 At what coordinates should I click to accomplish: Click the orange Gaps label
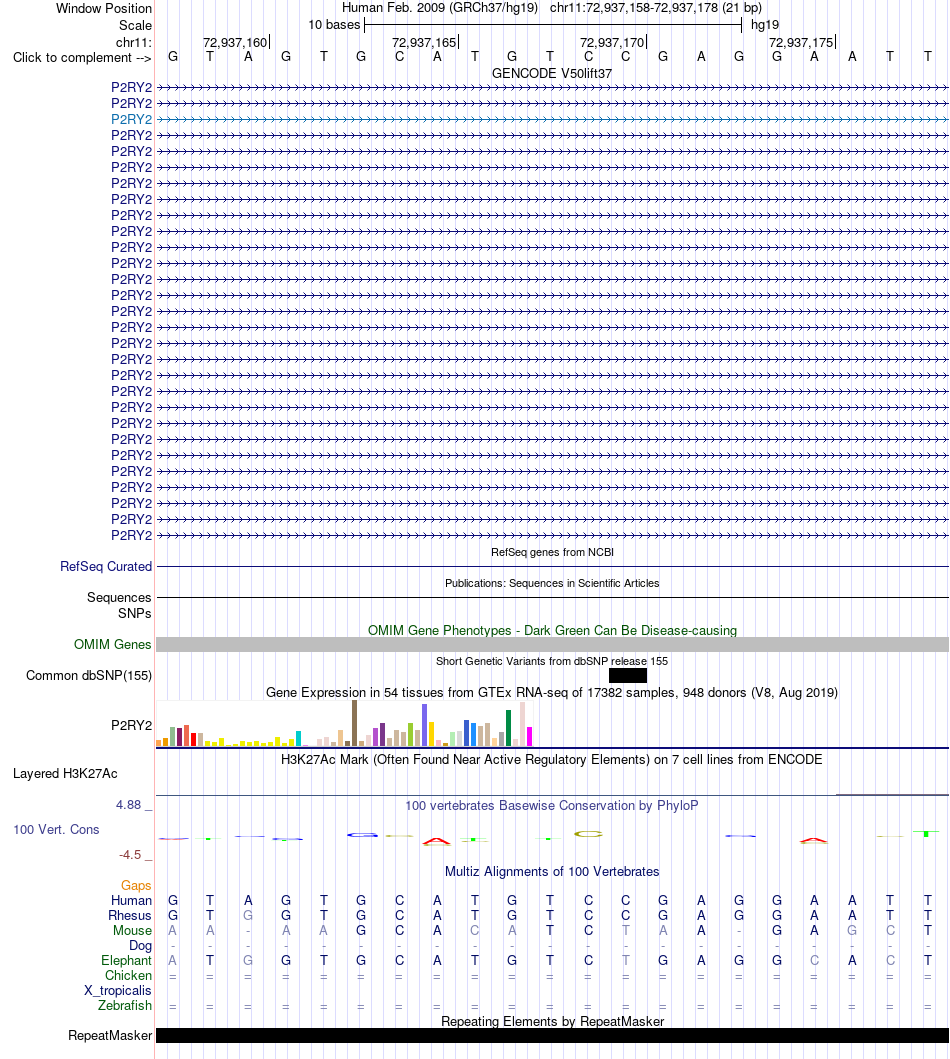click(x=136, y=885)
